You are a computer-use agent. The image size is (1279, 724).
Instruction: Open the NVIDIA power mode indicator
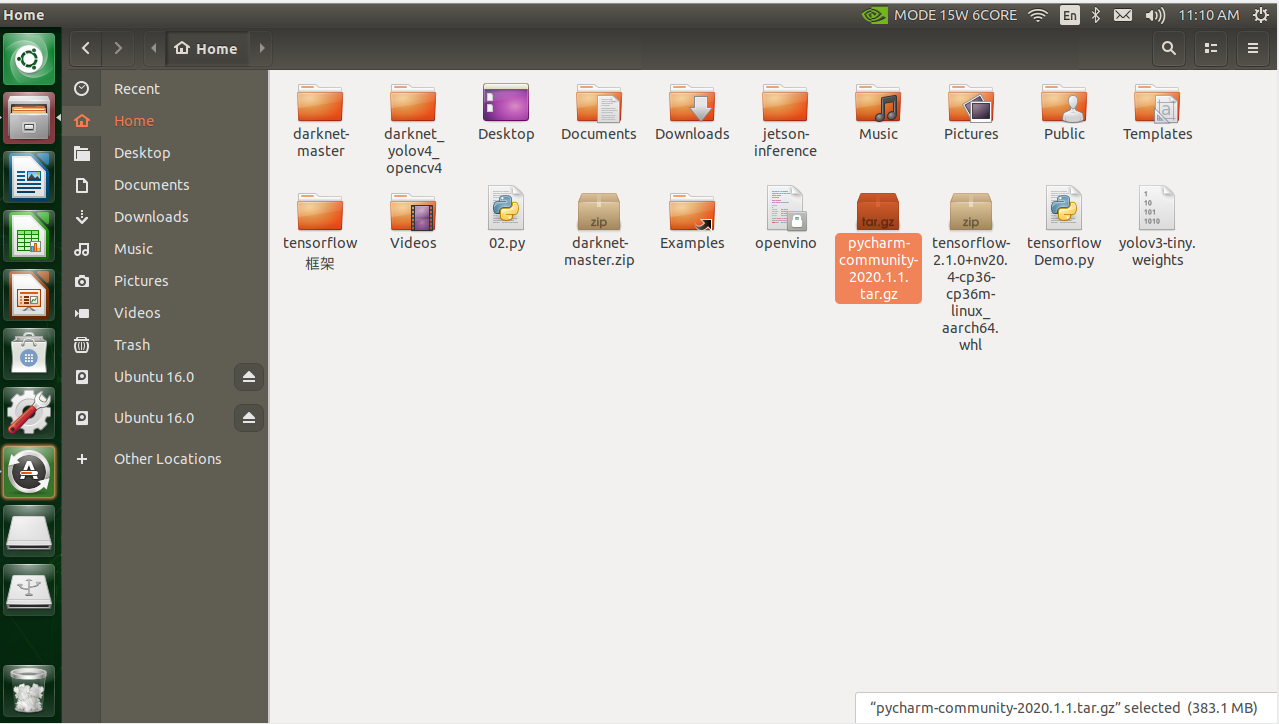pyautogui.click(x=939, y=15)
